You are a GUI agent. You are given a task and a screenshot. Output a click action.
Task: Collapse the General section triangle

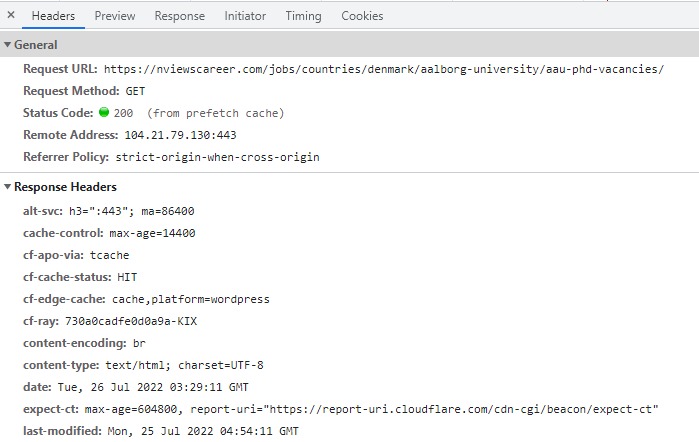tap(7, 45)
